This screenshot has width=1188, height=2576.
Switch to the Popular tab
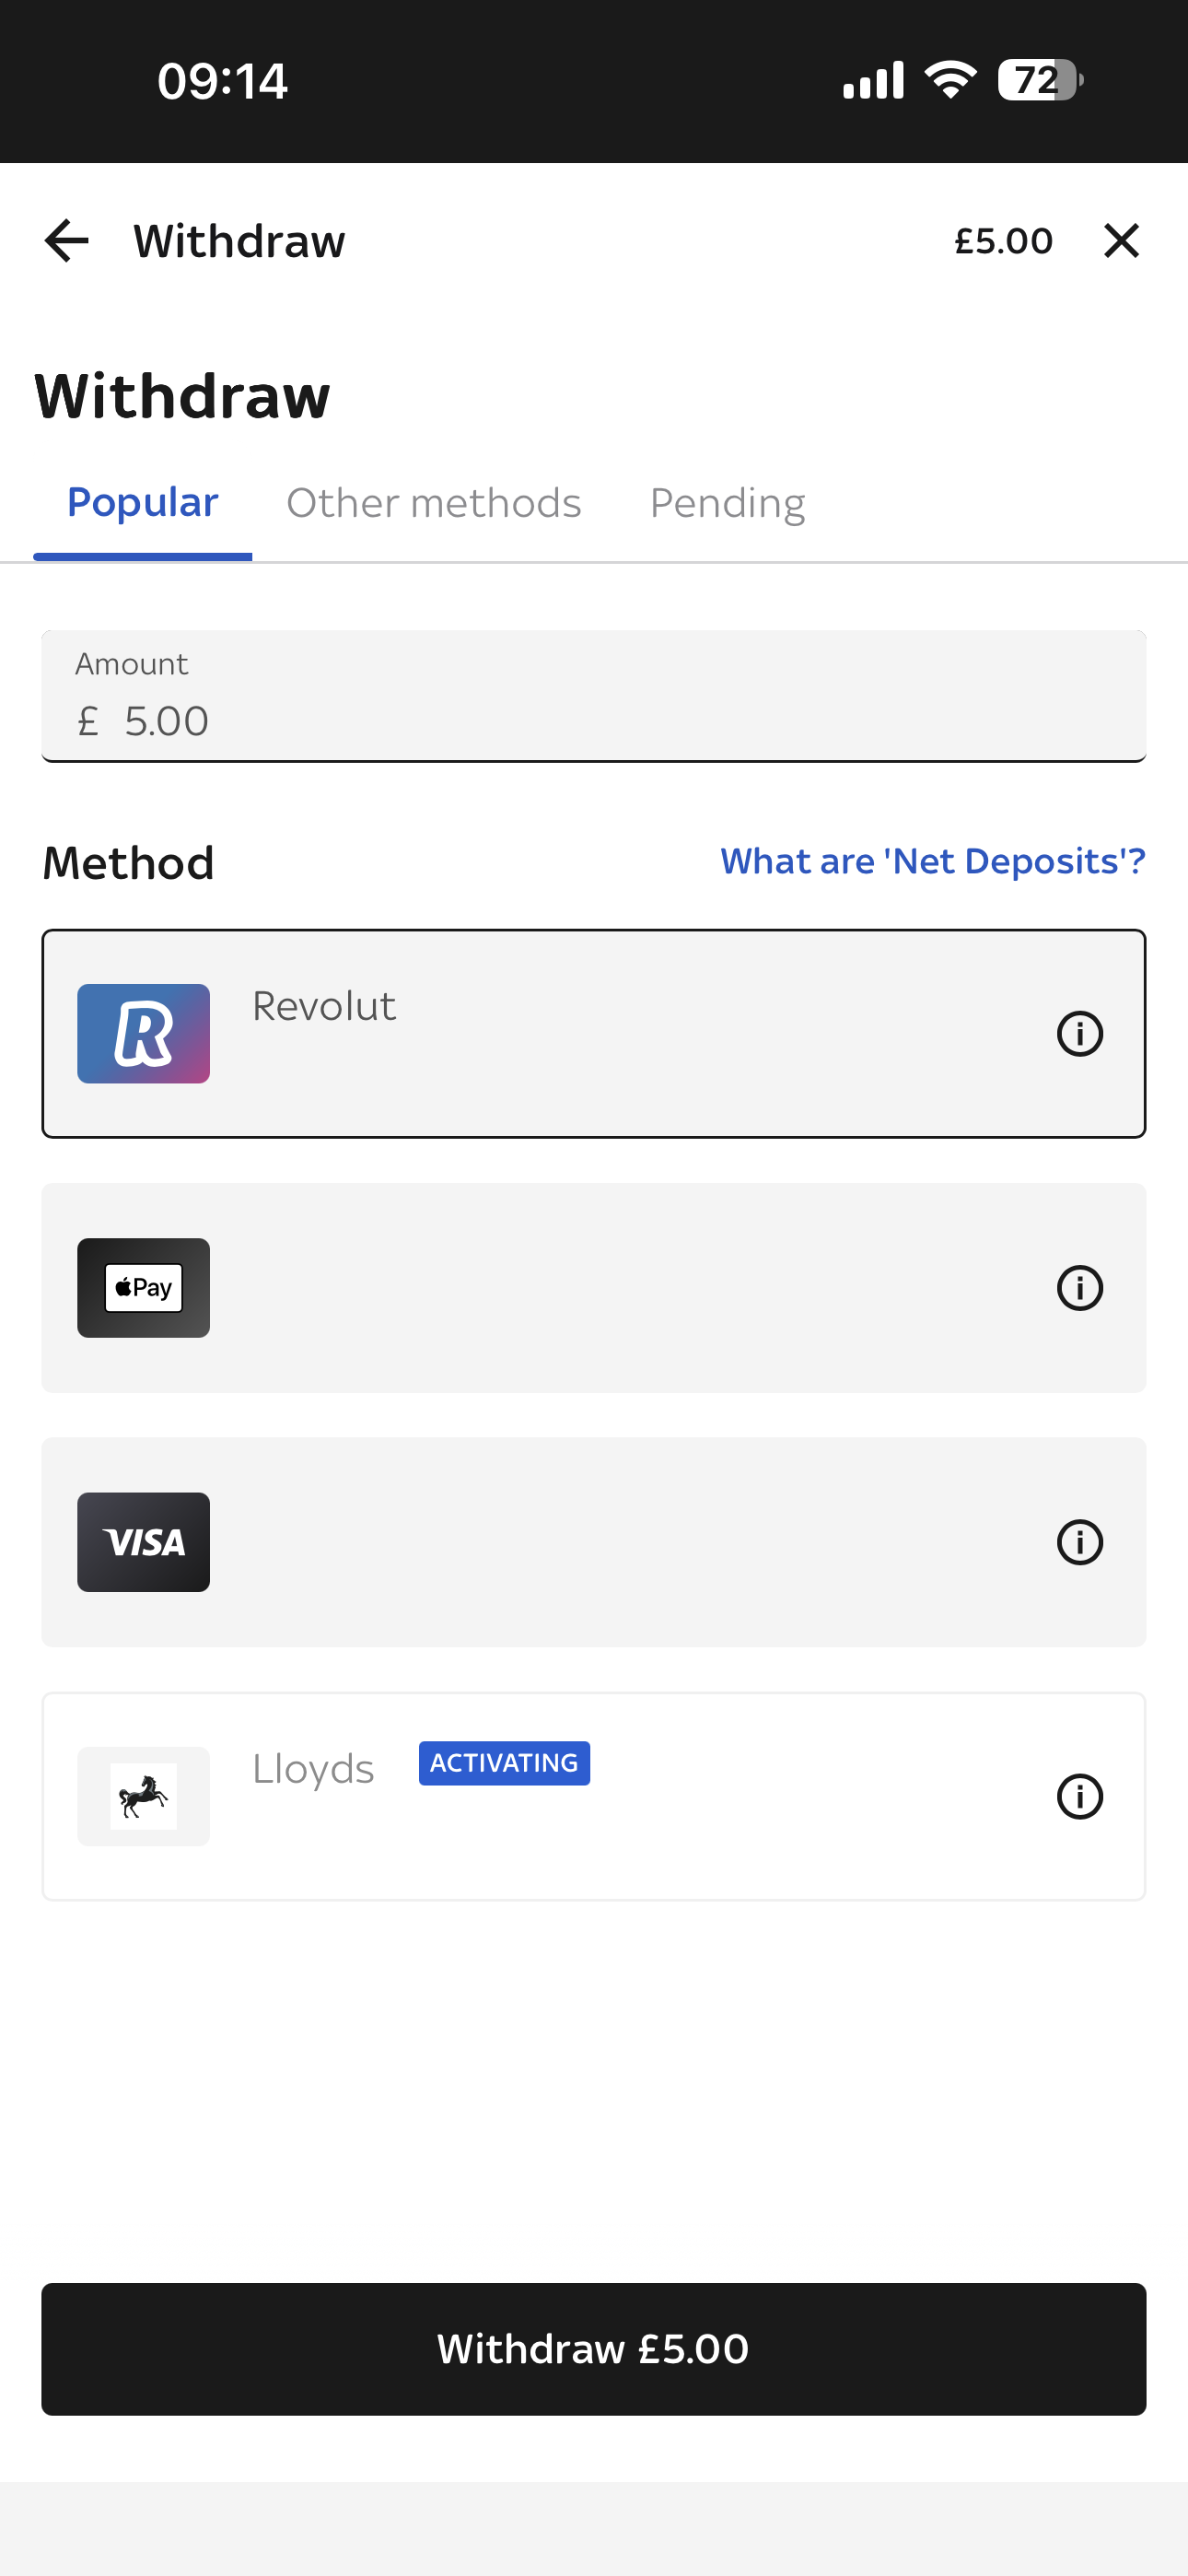pos(143,503)
